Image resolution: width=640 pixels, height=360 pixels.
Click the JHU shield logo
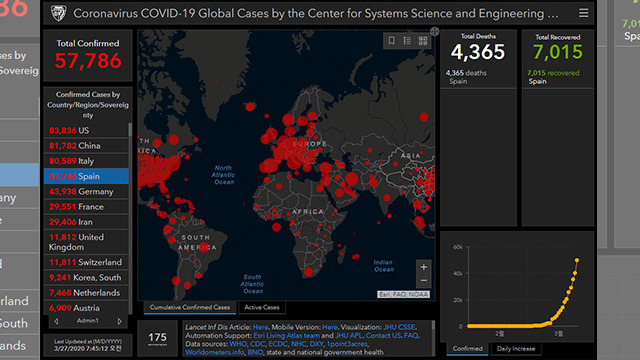point(58,13)
